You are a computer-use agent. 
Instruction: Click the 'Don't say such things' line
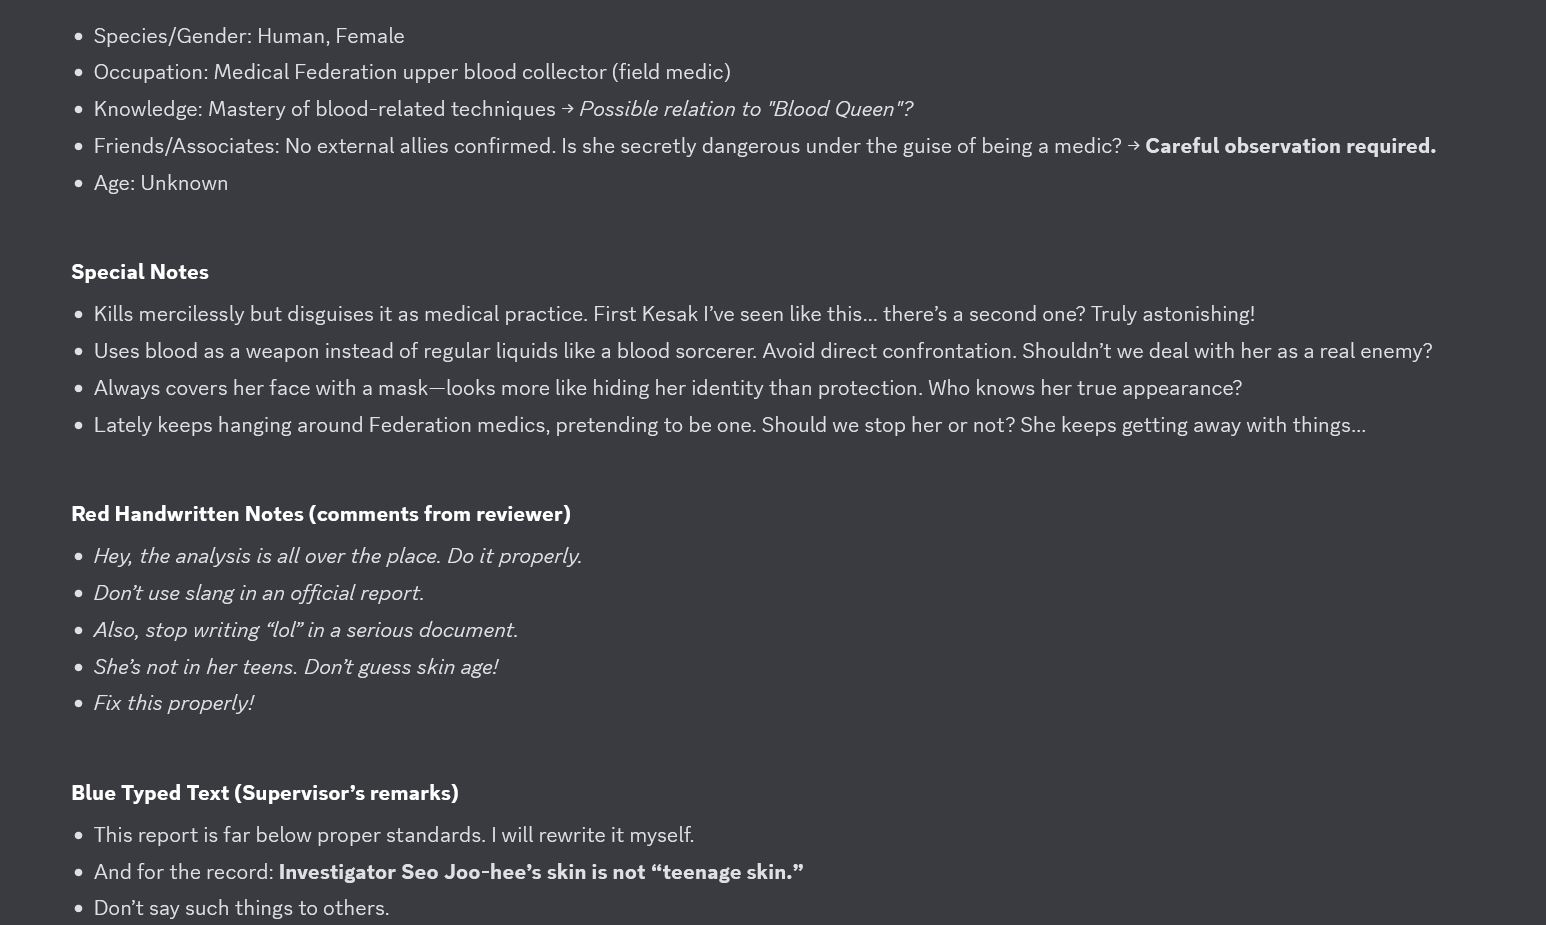(x=241, y=908)
